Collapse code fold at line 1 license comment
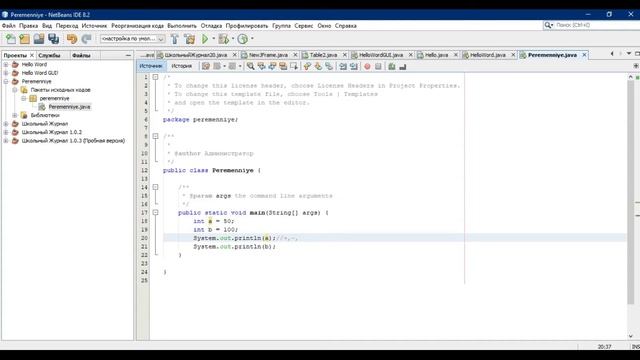Screen dimensions: 640x360 click(156, 77)
